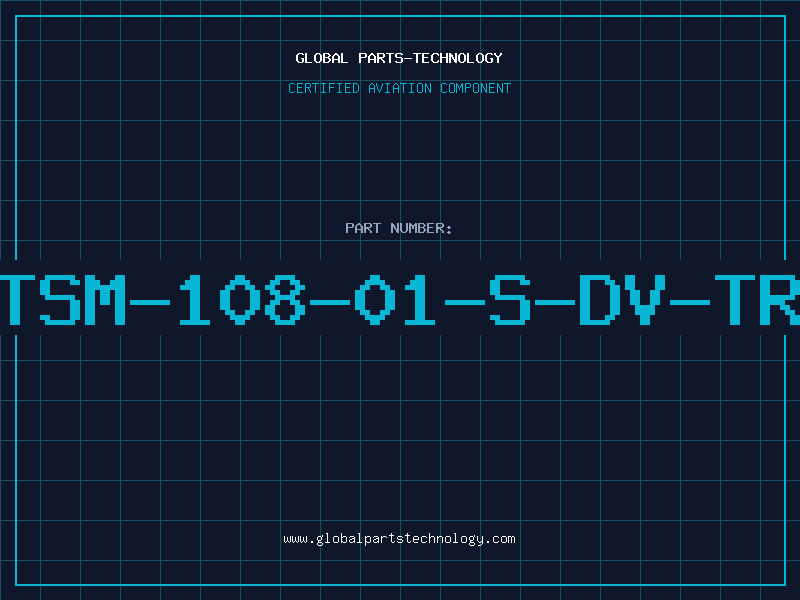Screen dimensions: 800x600
Task: Select the word TECHNOLOGY in the header
Action: 458,58
